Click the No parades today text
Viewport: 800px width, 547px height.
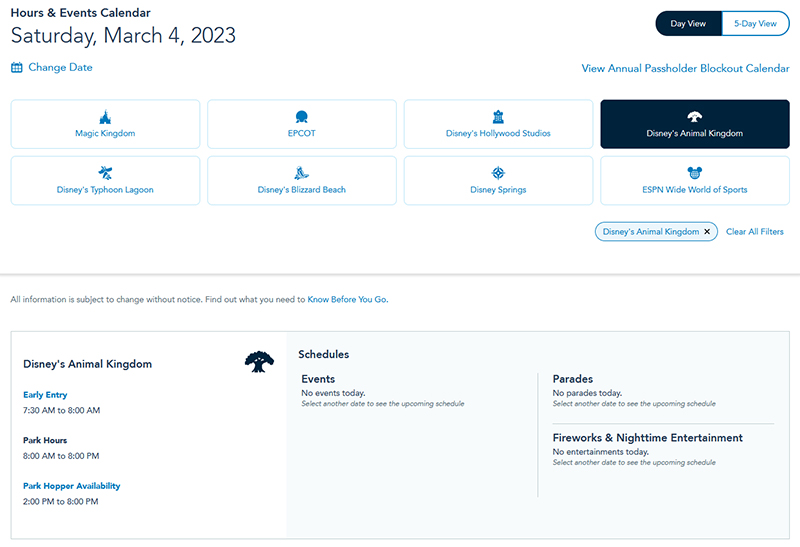[587, 393]
